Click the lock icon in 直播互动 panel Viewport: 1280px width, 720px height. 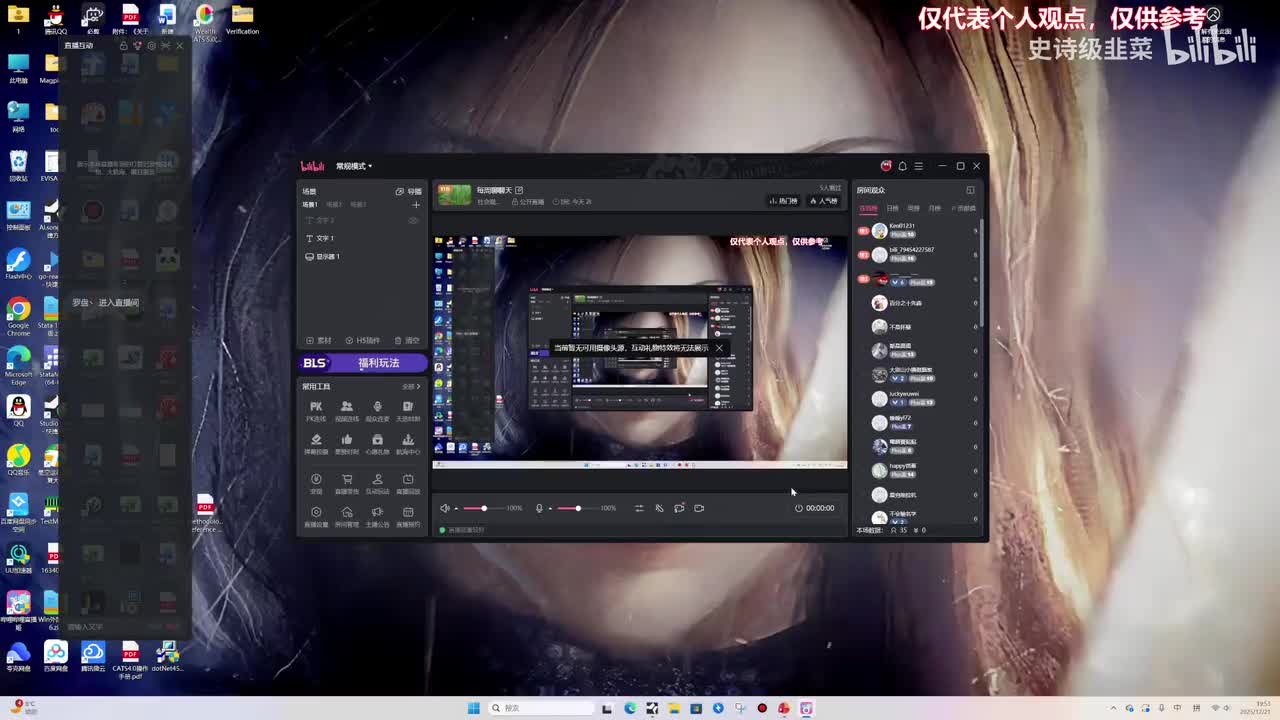point(124,46)
